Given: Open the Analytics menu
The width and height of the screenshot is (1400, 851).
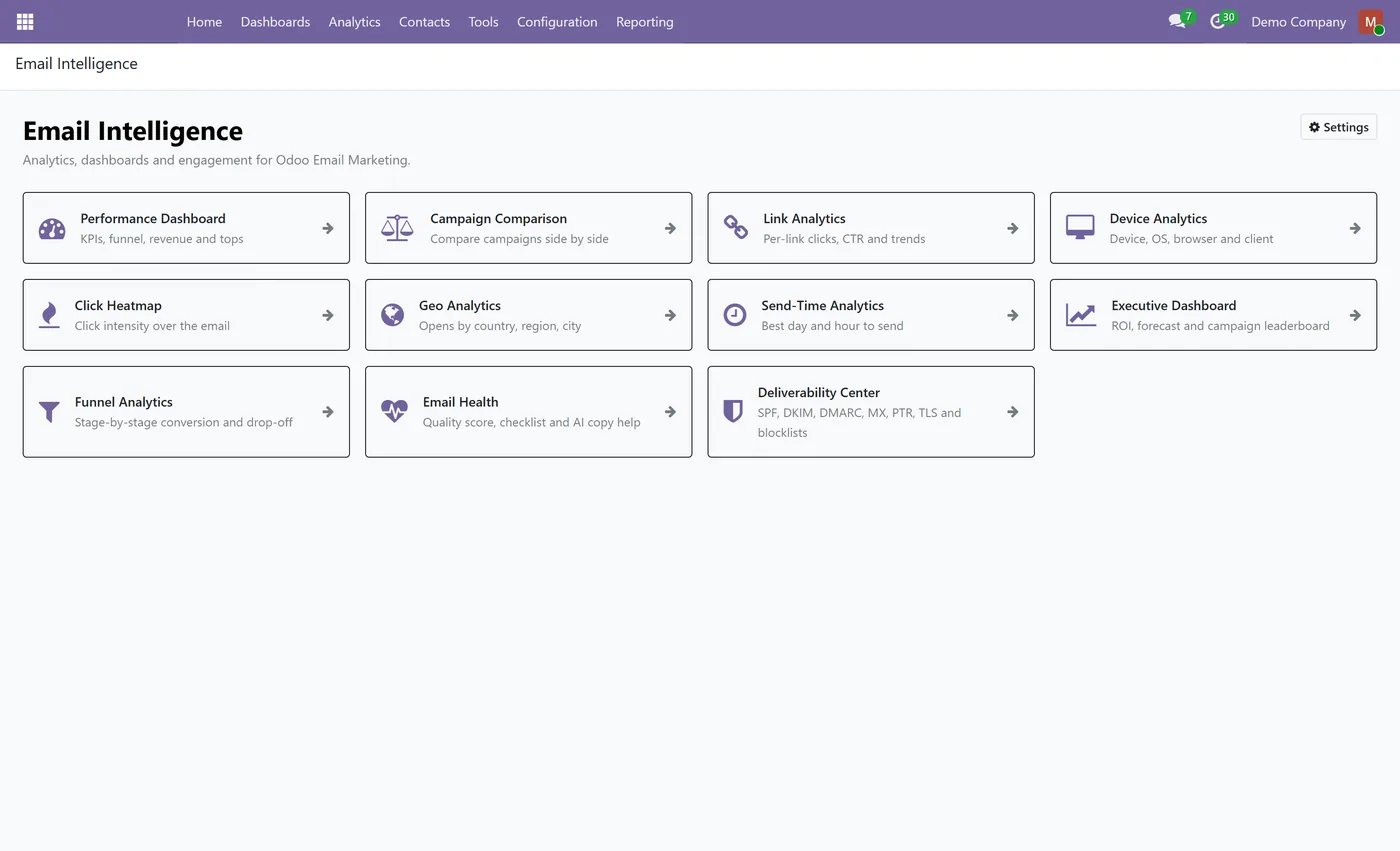Looking at the screenshot, I should point(354,21).
